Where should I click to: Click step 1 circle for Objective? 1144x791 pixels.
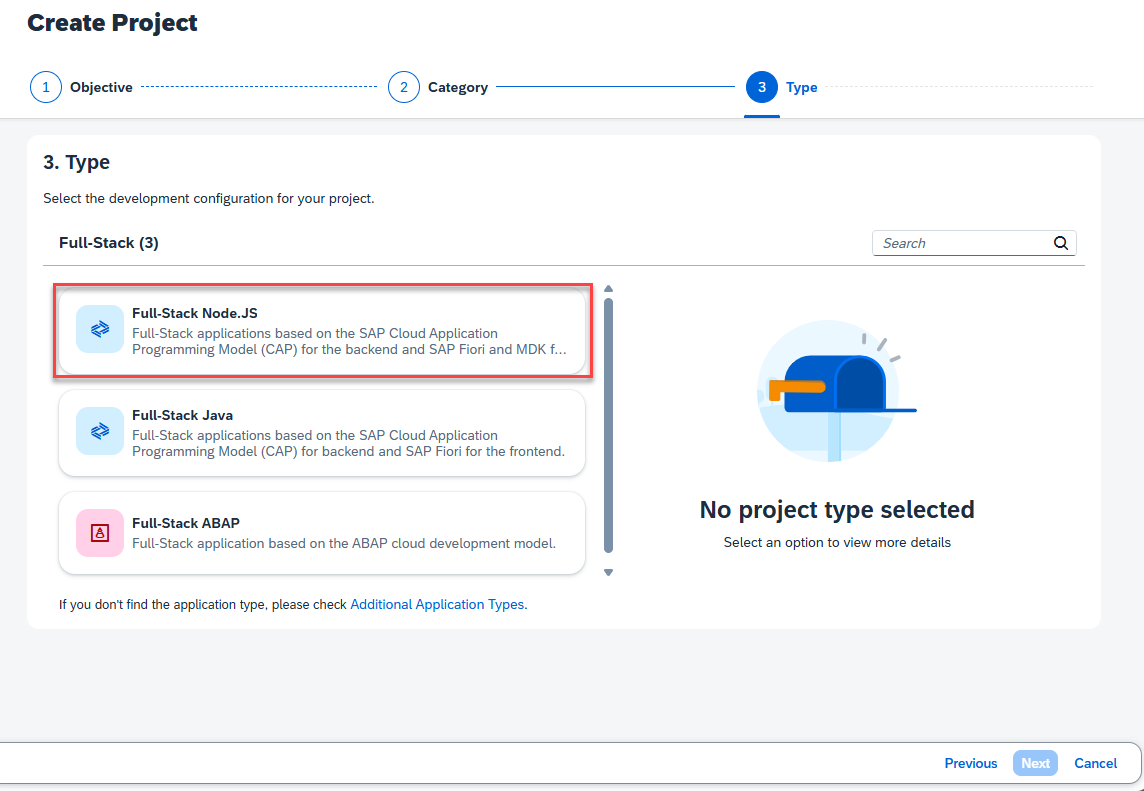point(46,87)
